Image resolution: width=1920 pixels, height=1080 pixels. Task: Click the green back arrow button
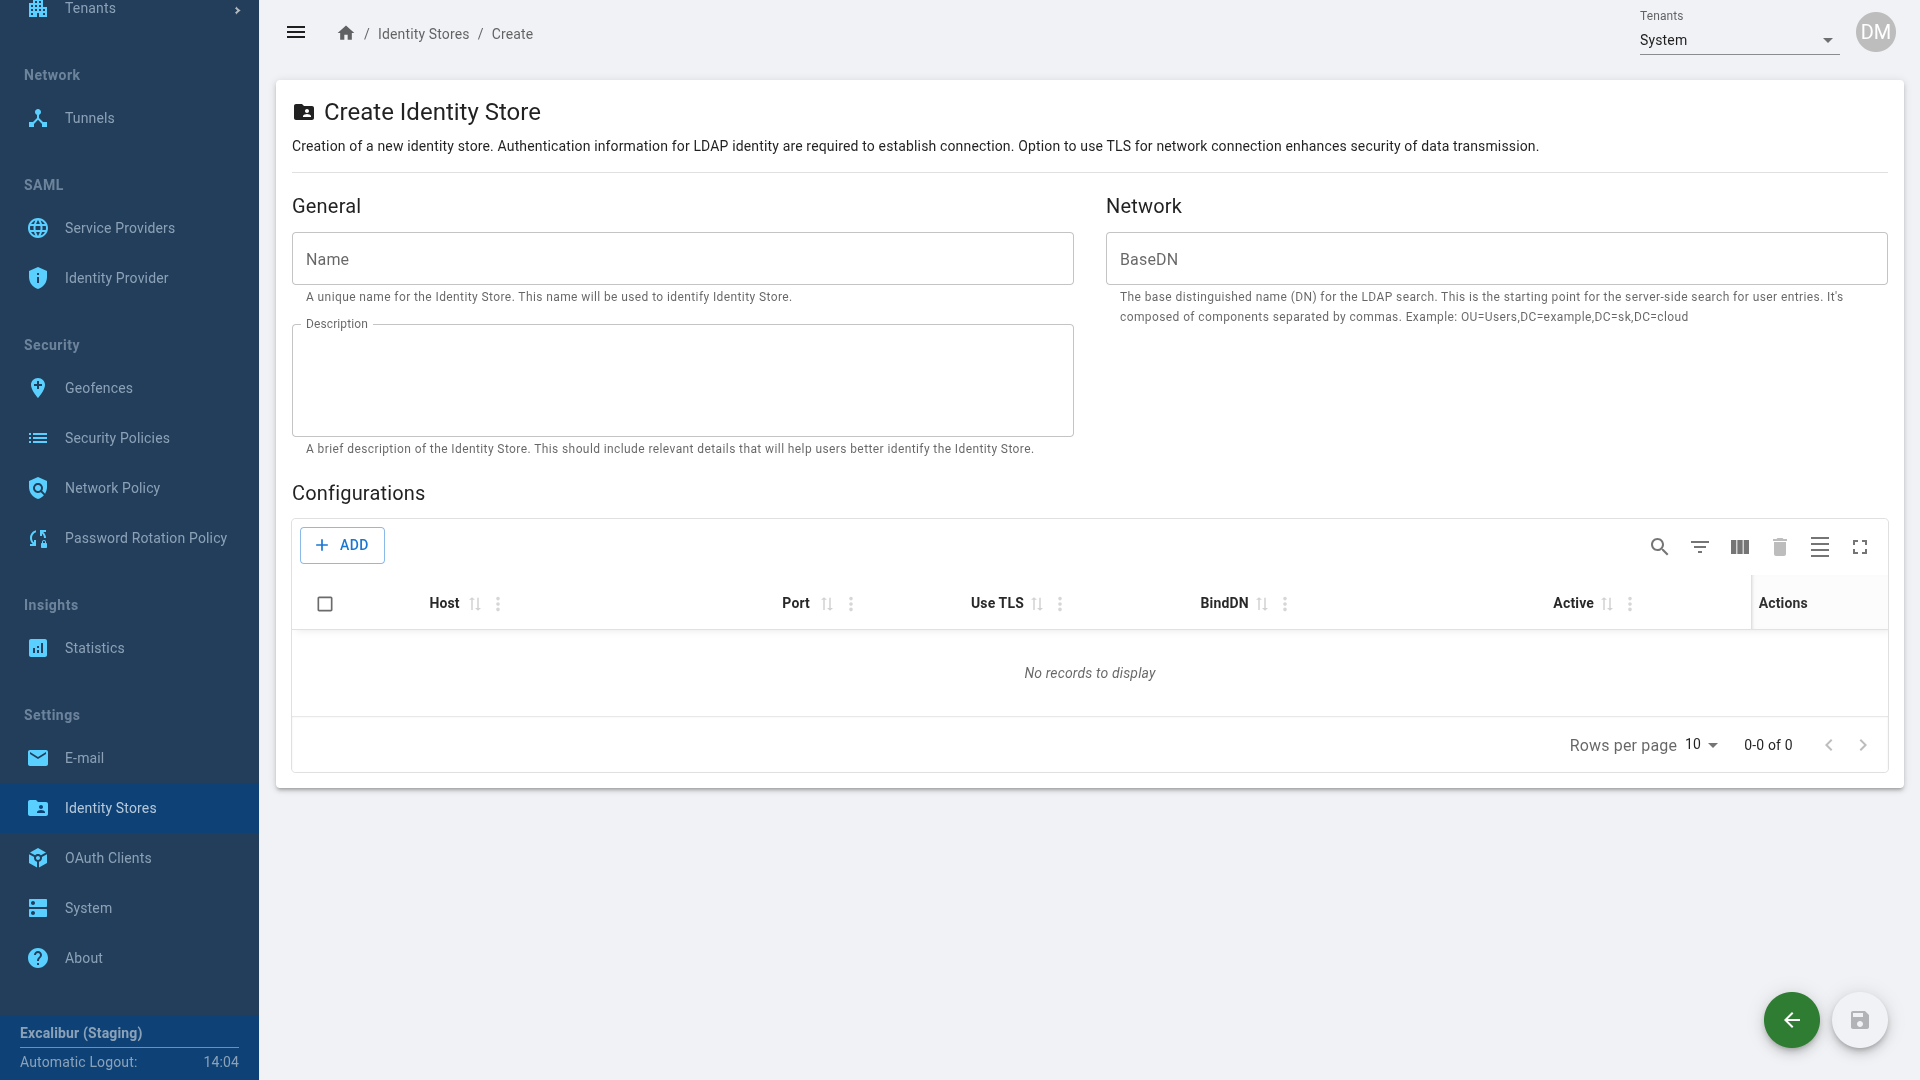pos(1791,1020)
